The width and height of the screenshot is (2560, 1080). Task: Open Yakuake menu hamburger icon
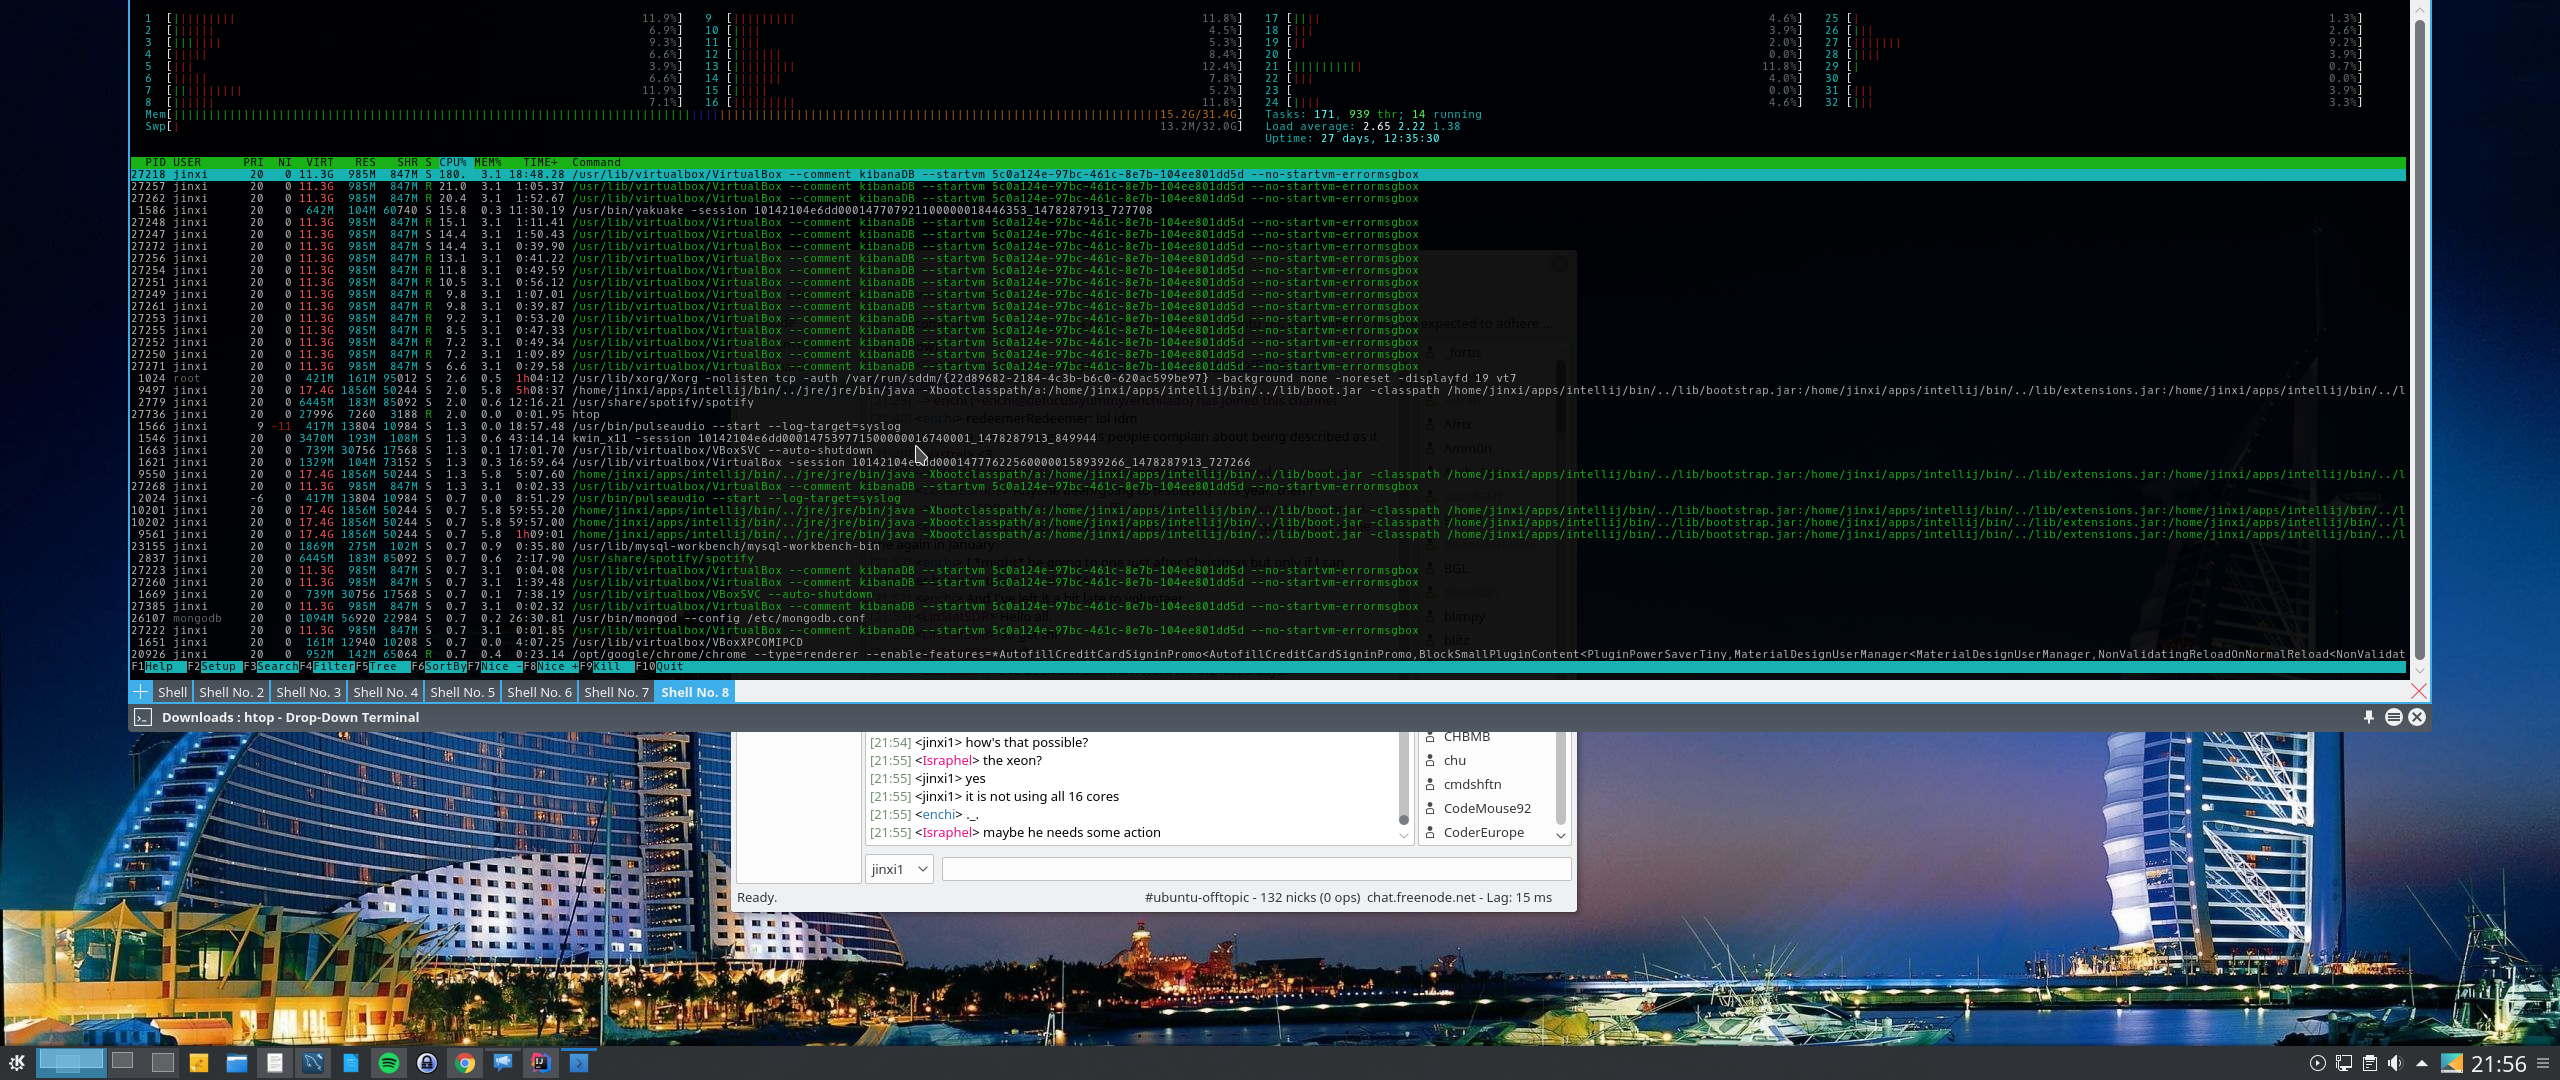(2393, 717)
